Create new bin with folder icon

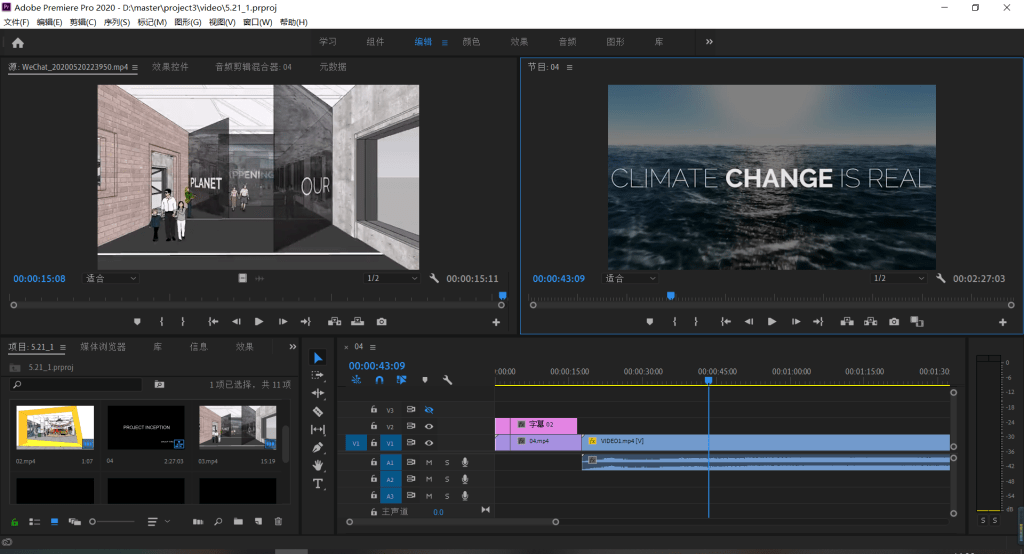(238, 521)
